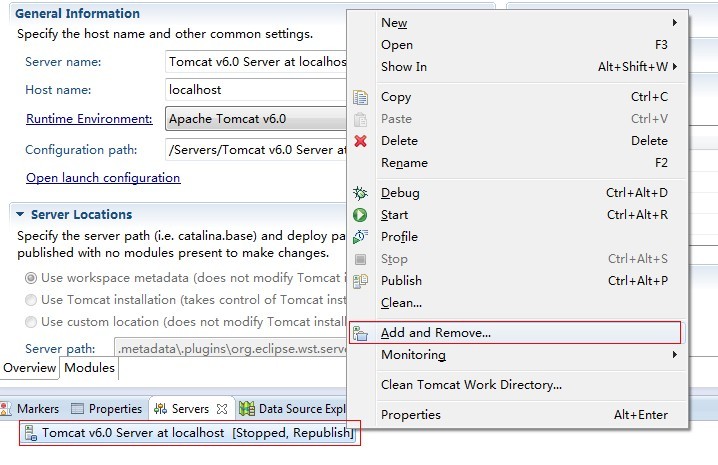Image resolution: width=718 pixels, height=465 pixels.
Task: Click the Data Source Explorer icon
Action: point(247,409)
